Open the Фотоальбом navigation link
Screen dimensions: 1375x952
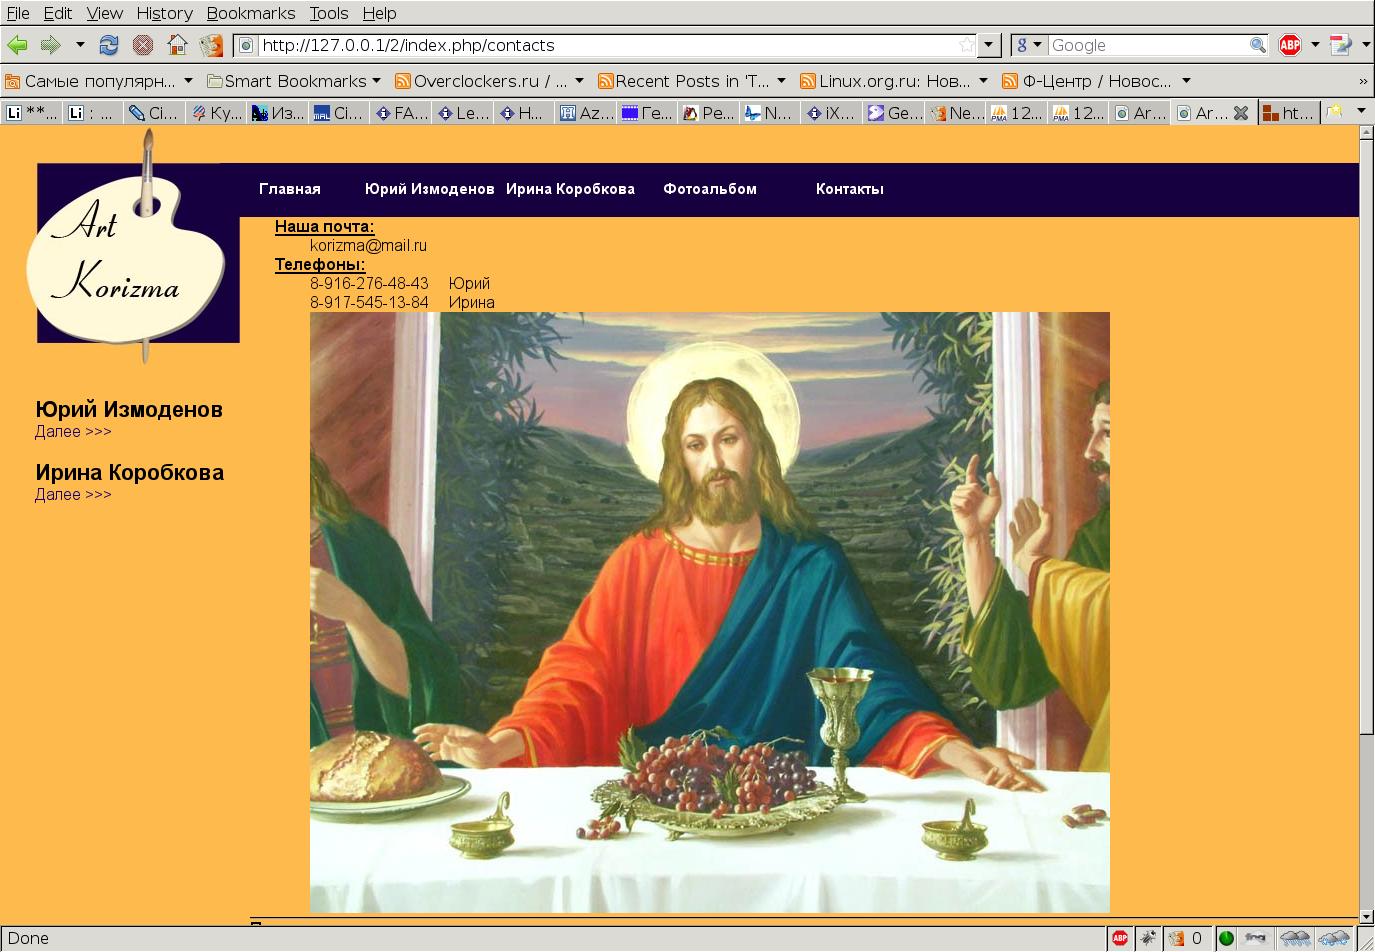pos(710,189)
